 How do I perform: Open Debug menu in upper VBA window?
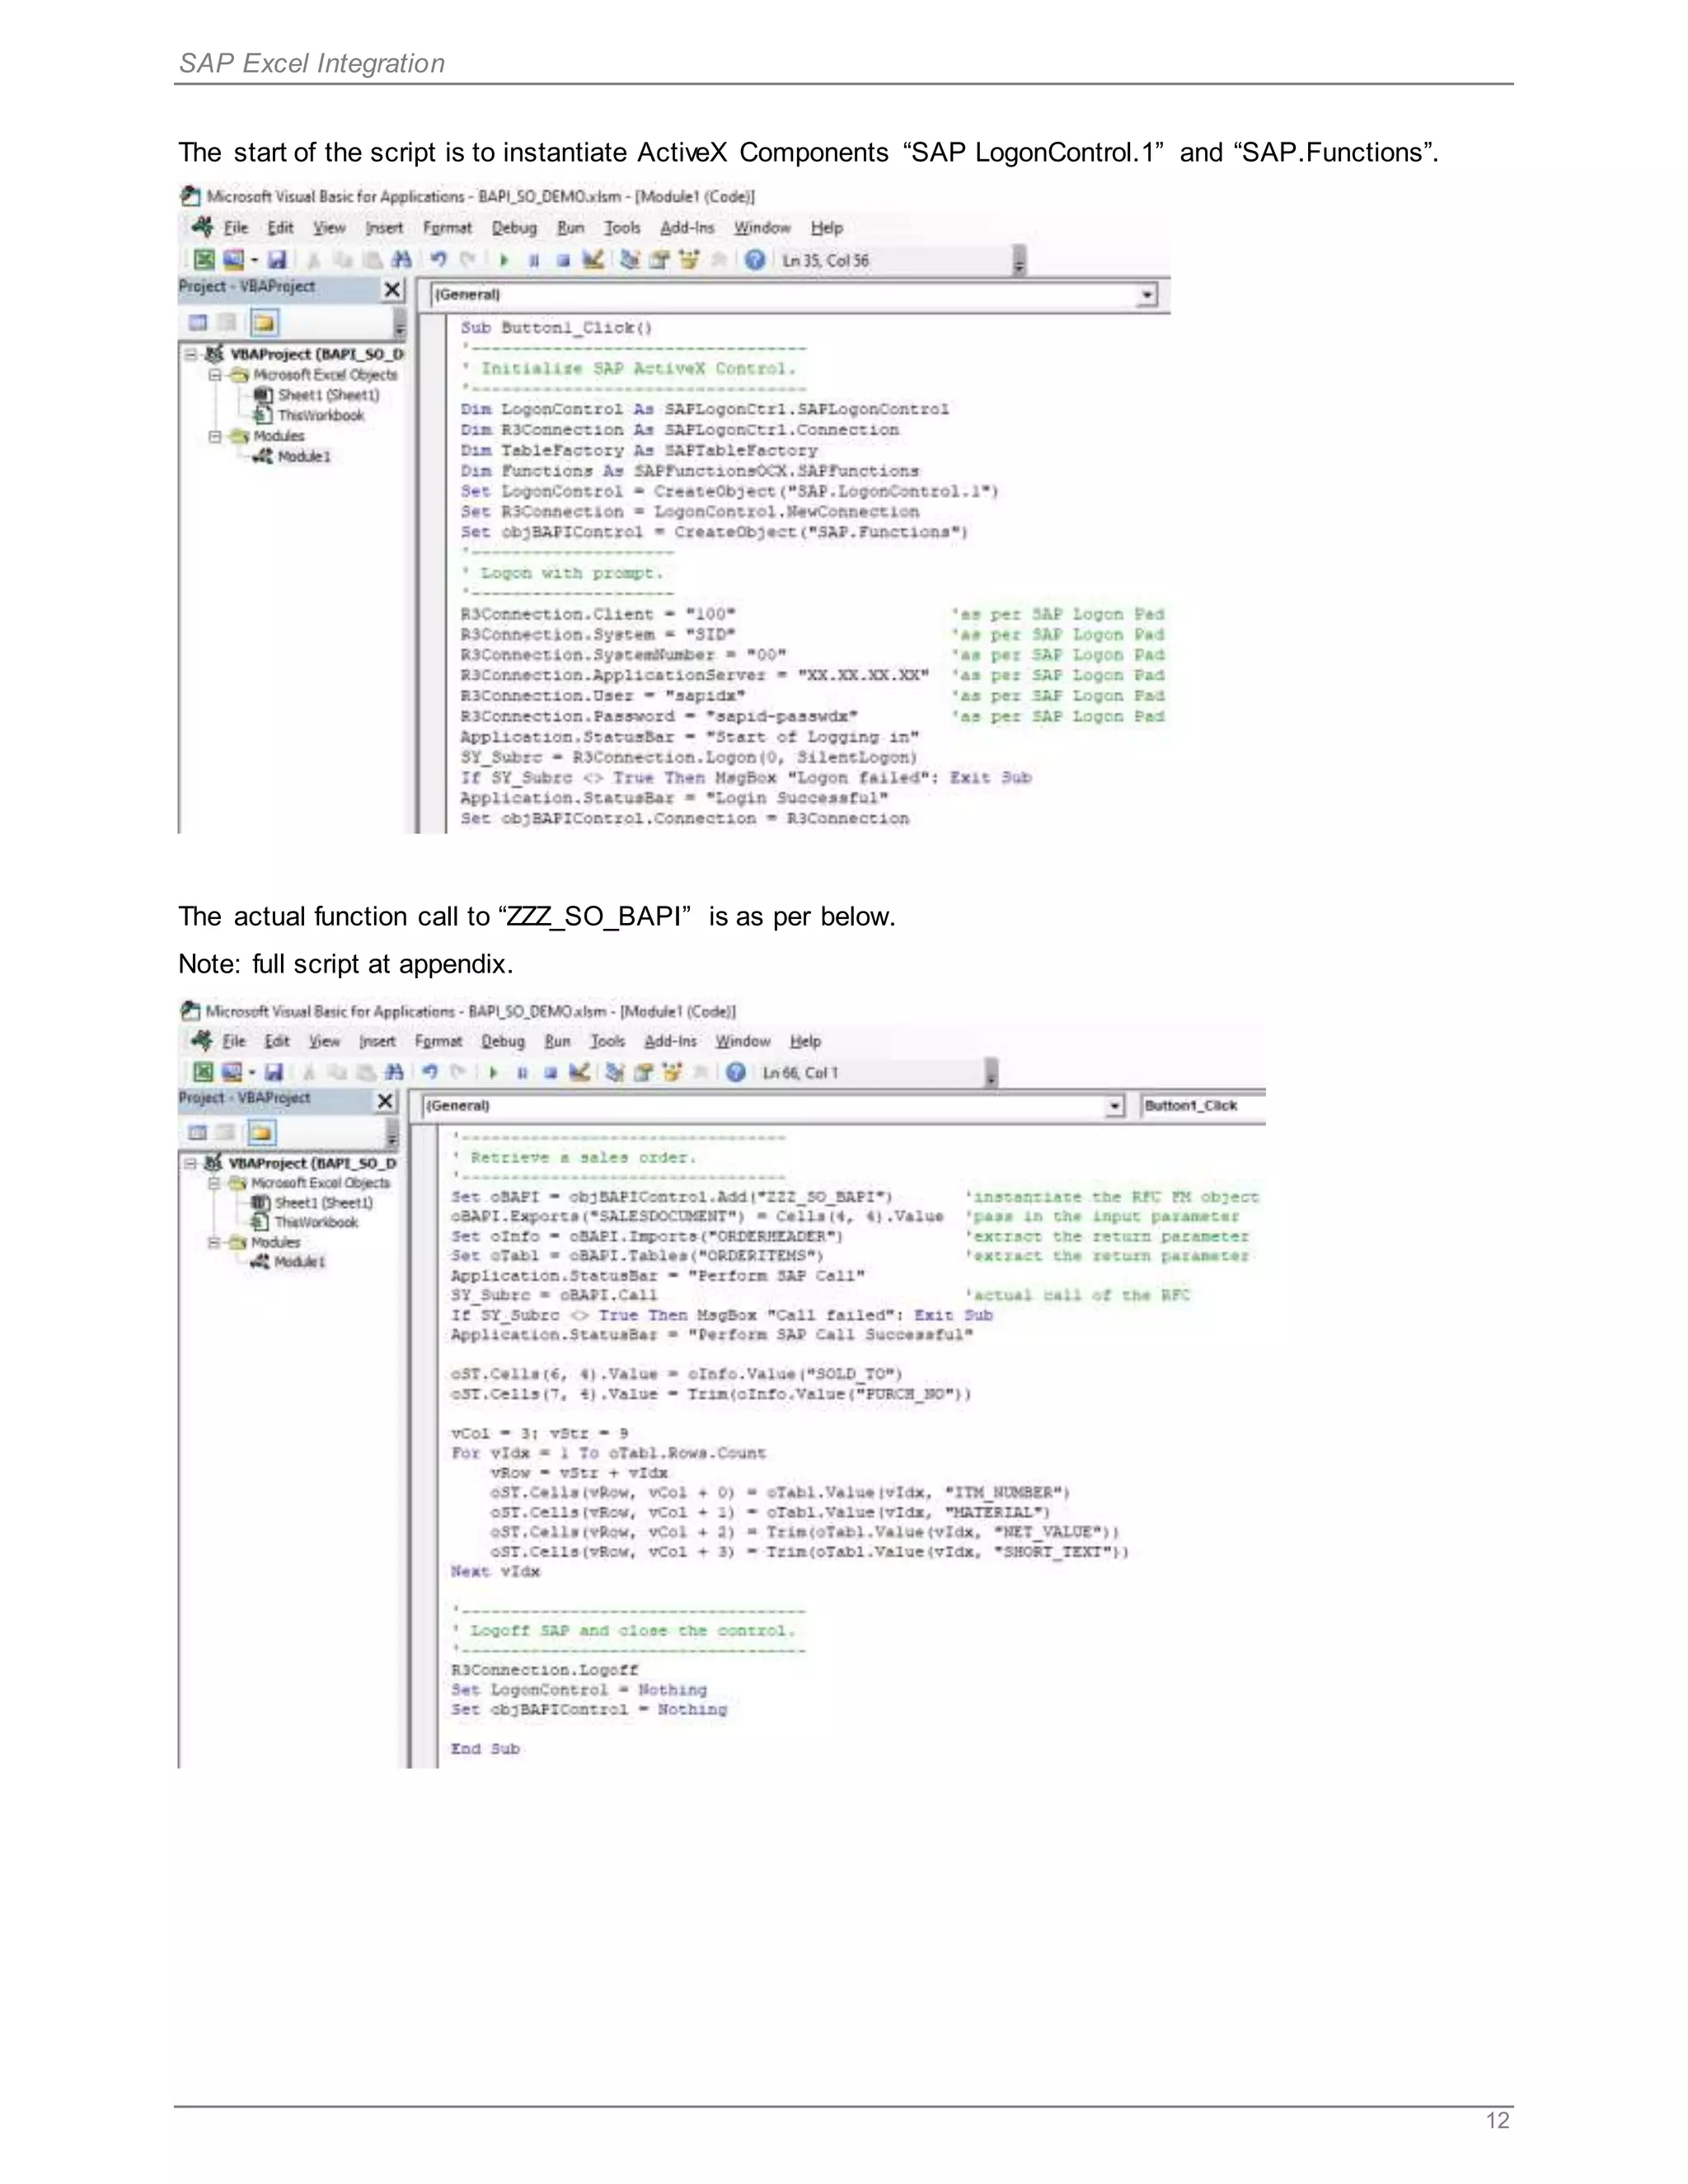[514, 228]
